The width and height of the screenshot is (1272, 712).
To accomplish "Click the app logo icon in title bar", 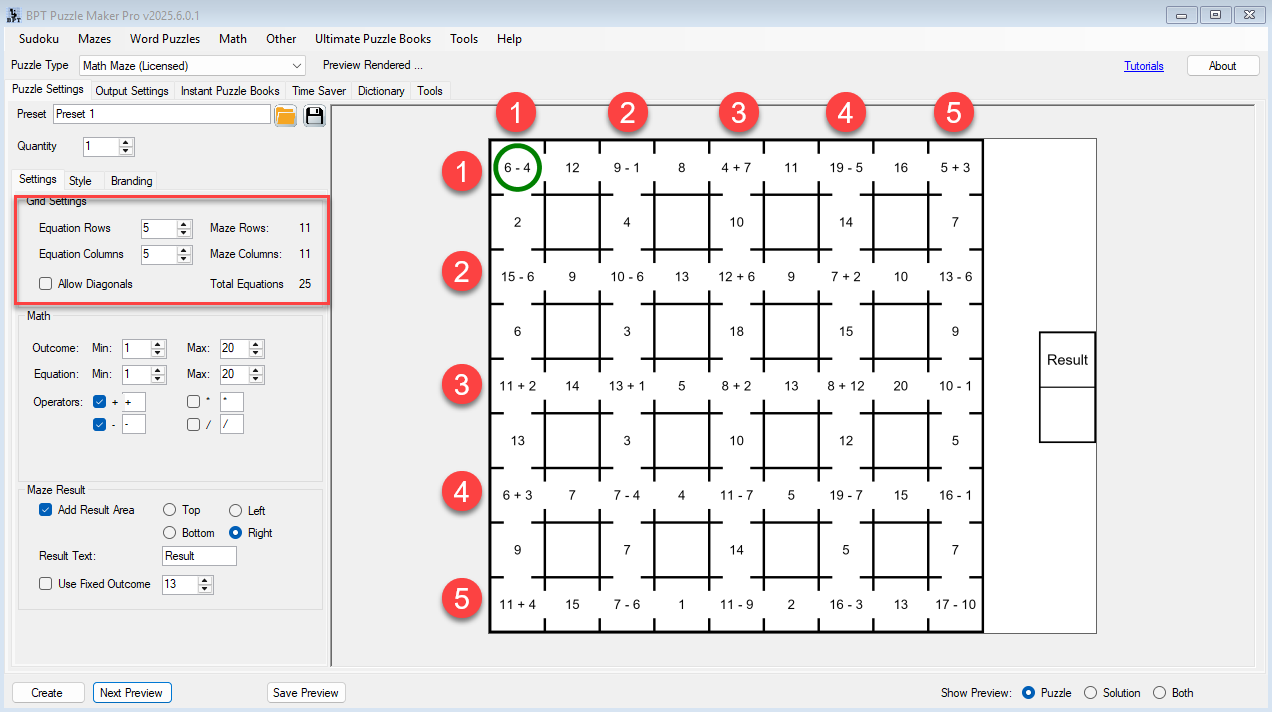I will click(x=14, y=15).
